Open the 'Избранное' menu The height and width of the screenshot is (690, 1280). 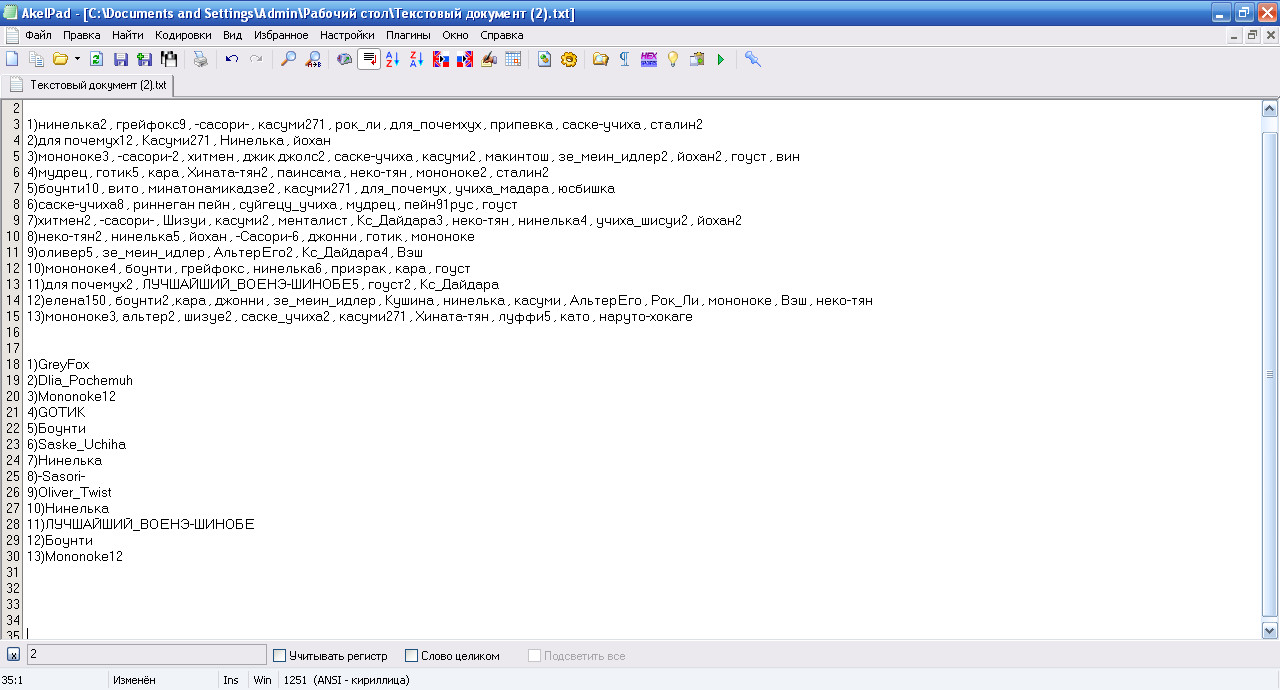pyautogui.click(x=281, y=35)
